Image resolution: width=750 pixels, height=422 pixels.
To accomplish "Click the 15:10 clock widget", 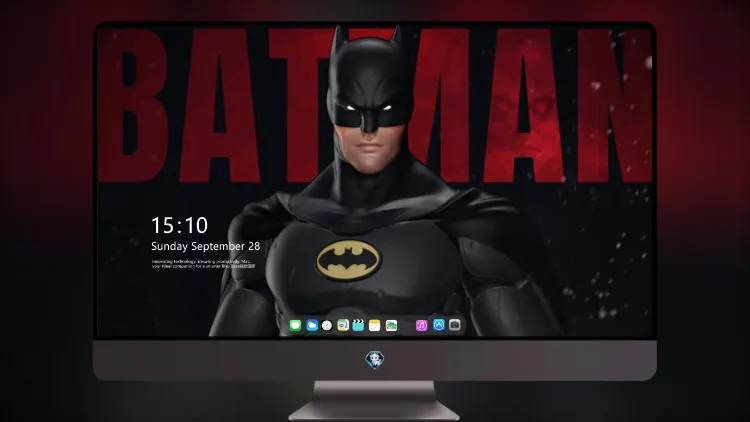I will click(179, 225).
